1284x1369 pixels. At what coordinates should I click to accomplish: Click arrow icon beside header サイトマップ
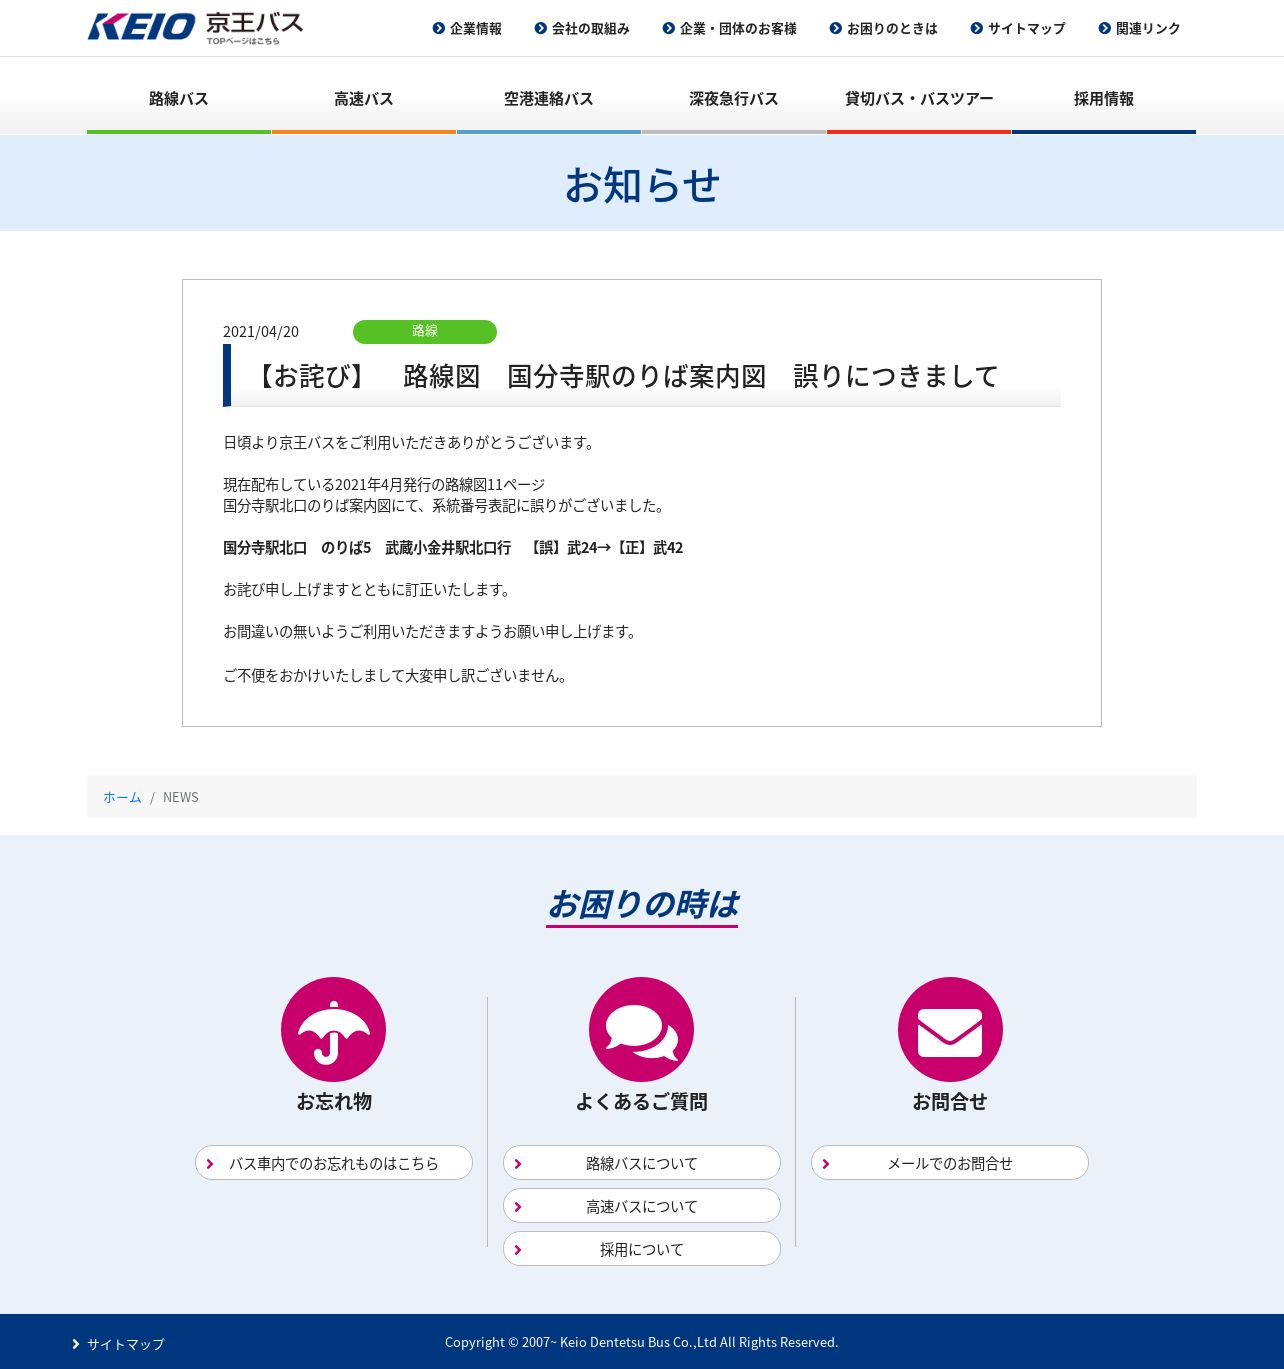[x=977, y=28]
